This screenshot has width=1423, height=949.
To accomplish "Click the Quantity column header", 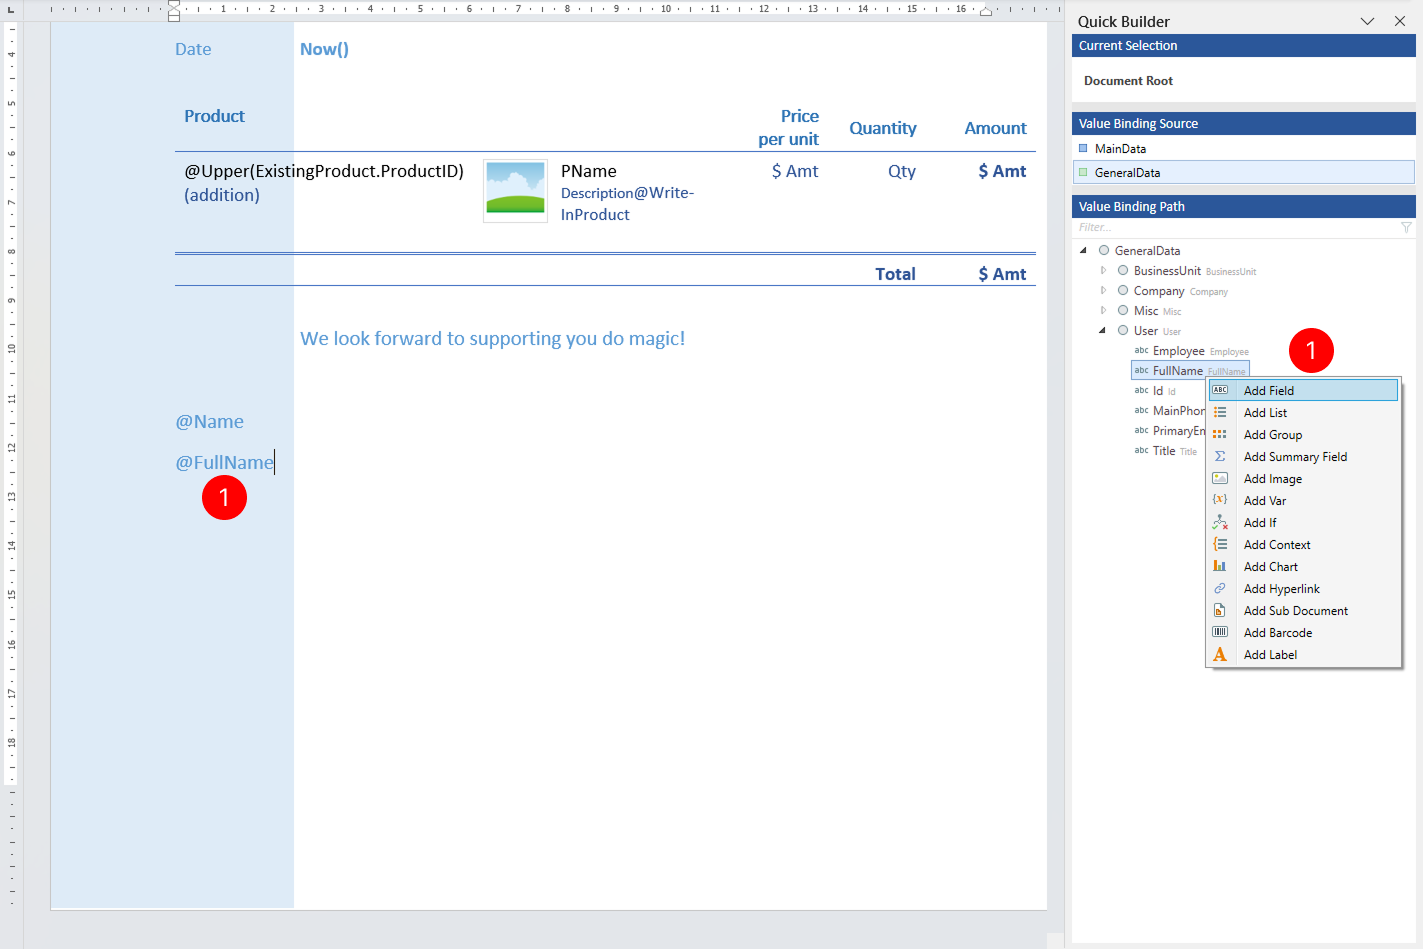I will pos(883,128).
